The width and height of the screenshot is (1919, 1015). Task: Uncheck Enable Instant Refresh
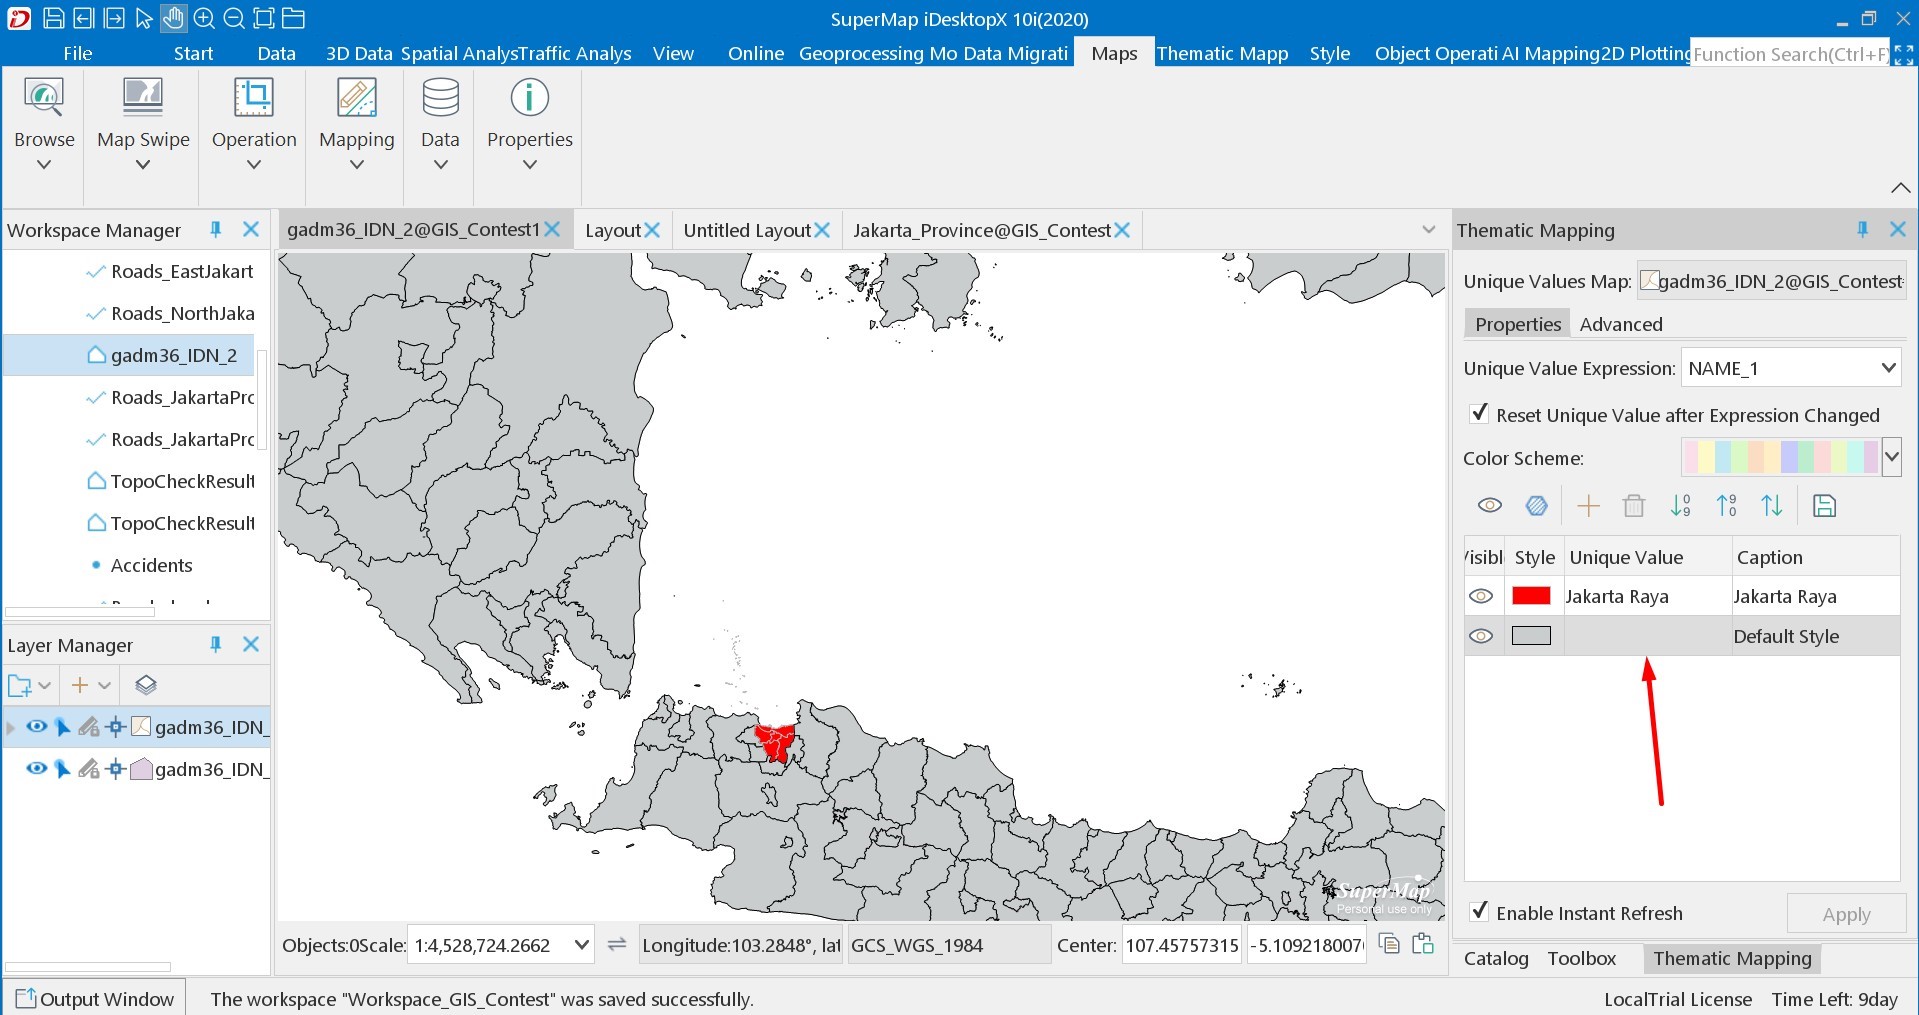pos(1480,911)
